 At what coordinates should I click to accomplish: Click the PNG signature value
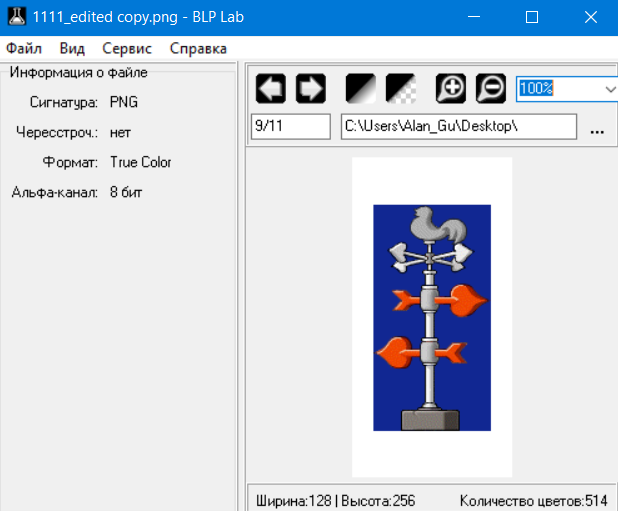click(x=124, y=102)
